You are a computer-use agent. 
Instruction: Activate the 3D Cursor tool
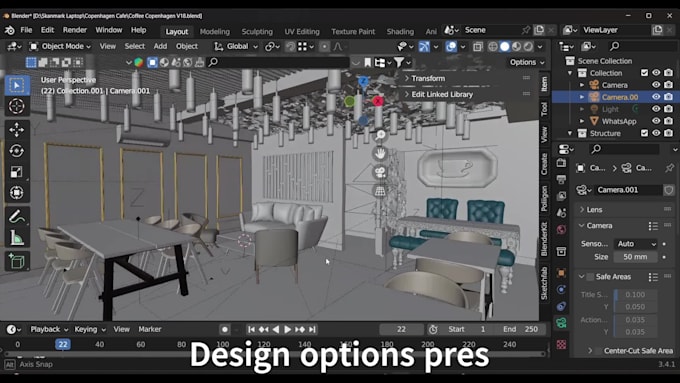click(x=16, y=106)
